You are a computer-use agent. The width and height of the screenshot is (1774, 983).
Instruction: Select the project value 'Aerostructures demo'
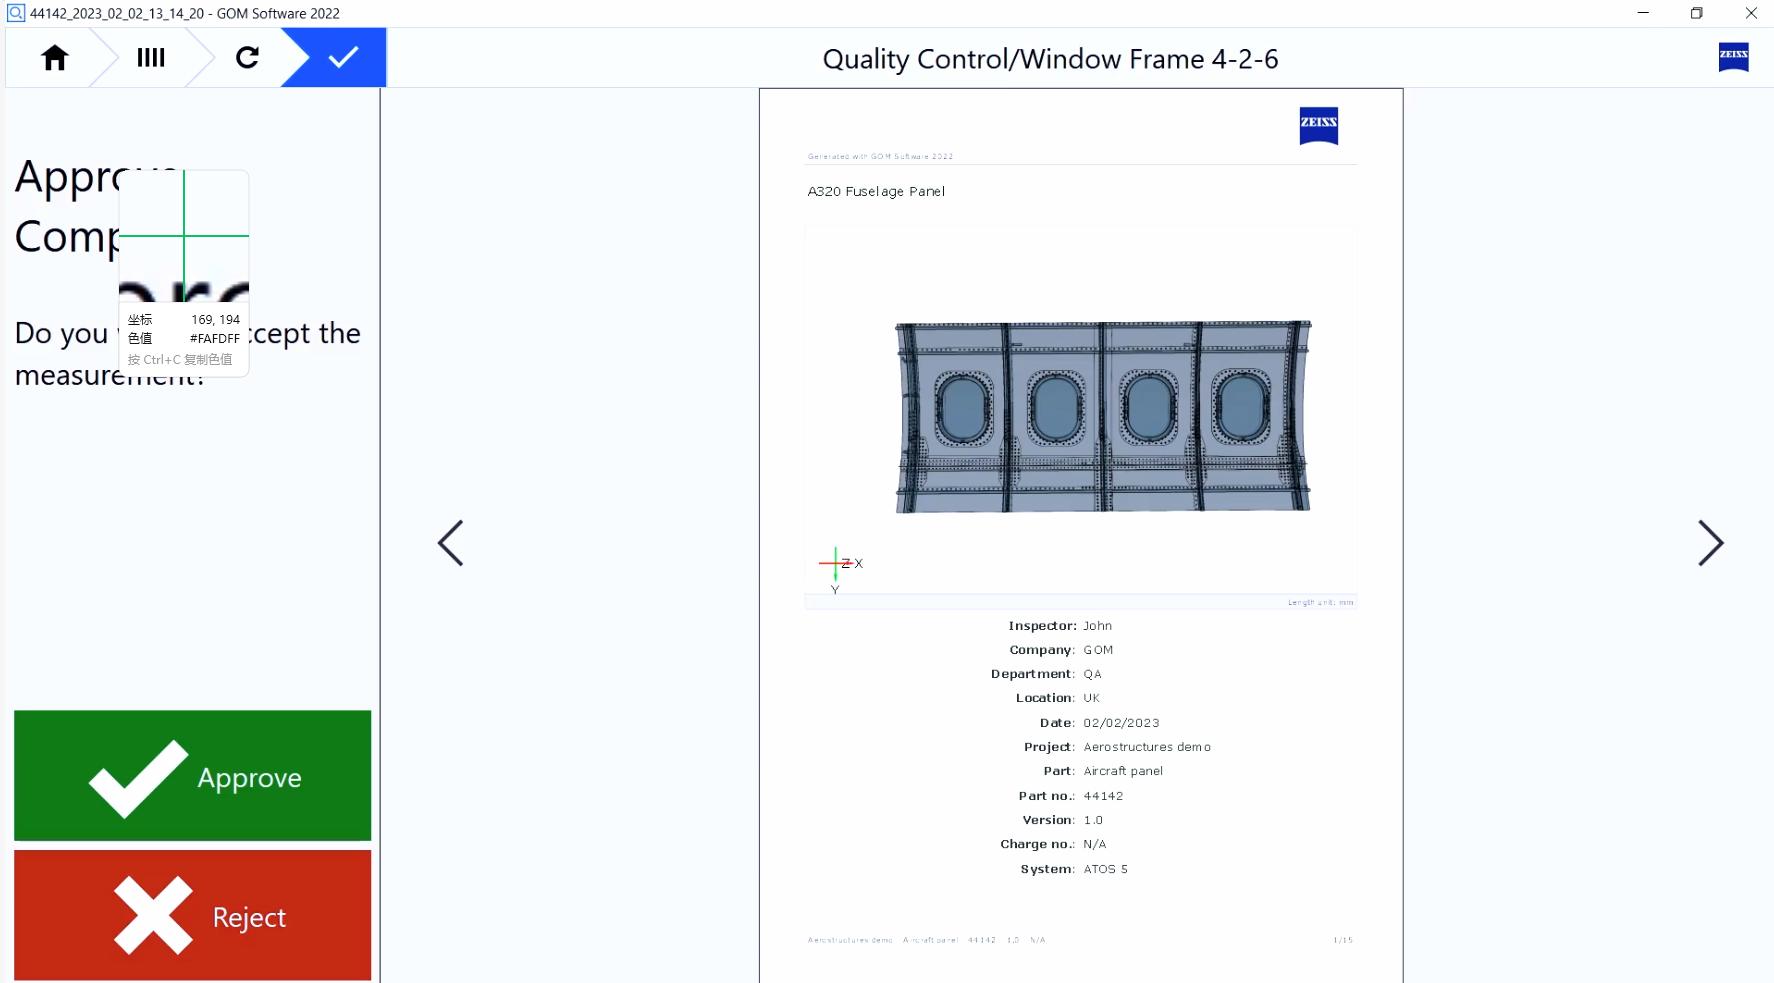tap(1147, 747)
